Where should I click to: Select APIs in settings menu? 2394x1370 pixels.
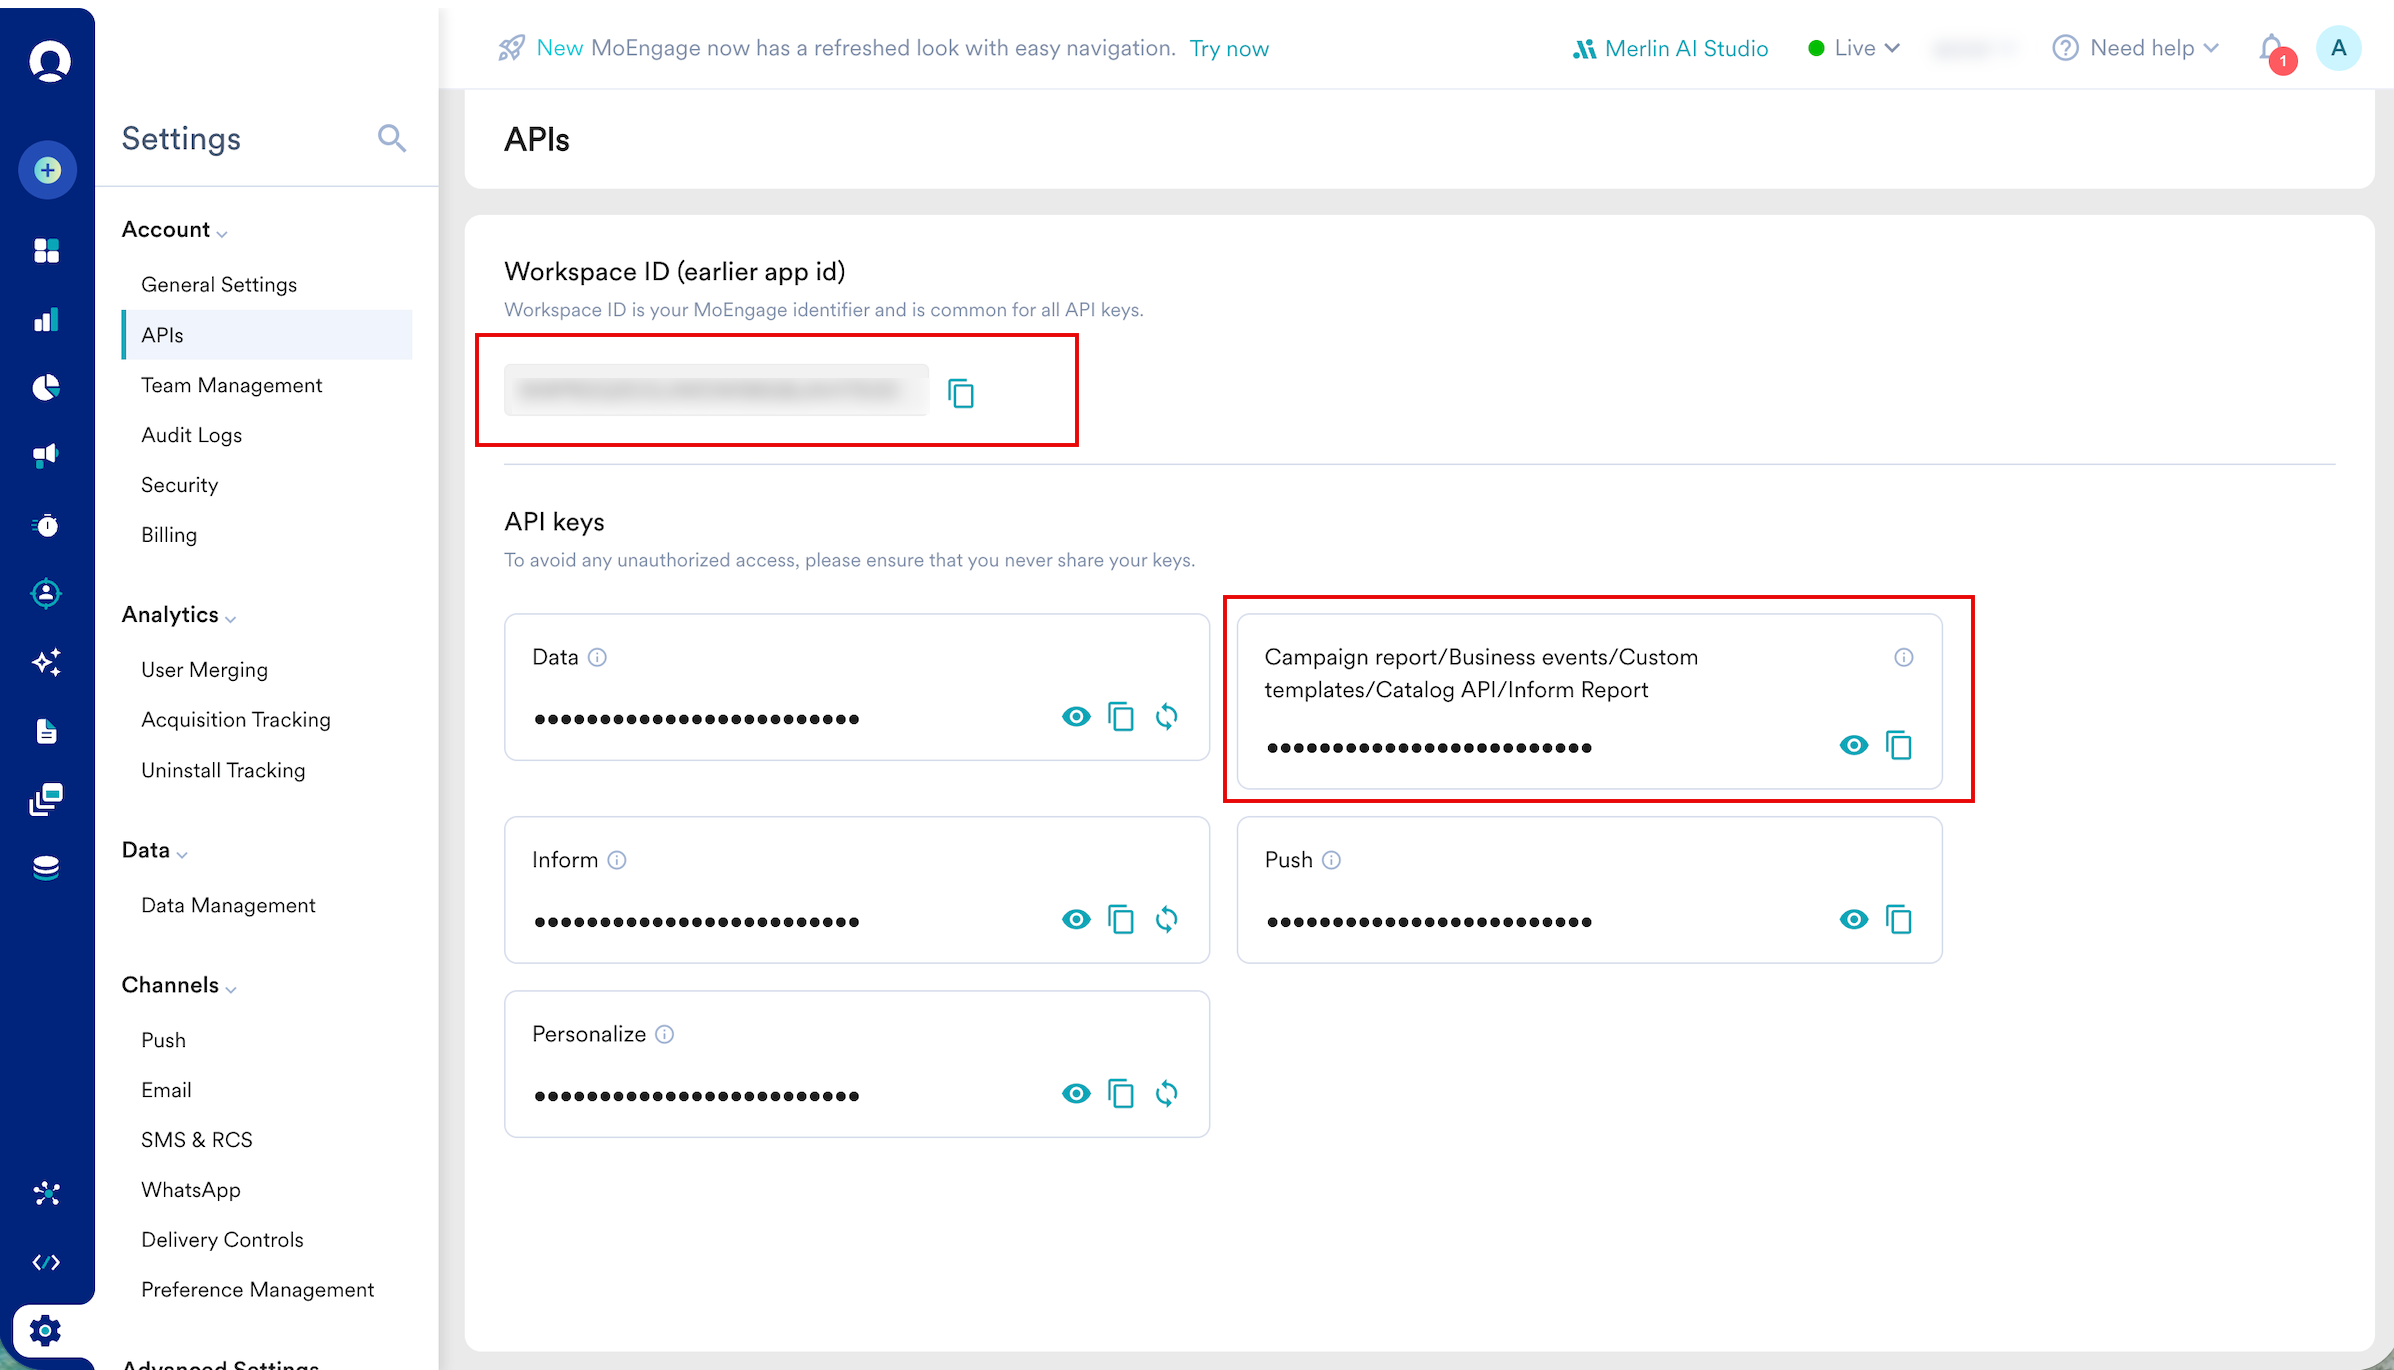(267, 335)
